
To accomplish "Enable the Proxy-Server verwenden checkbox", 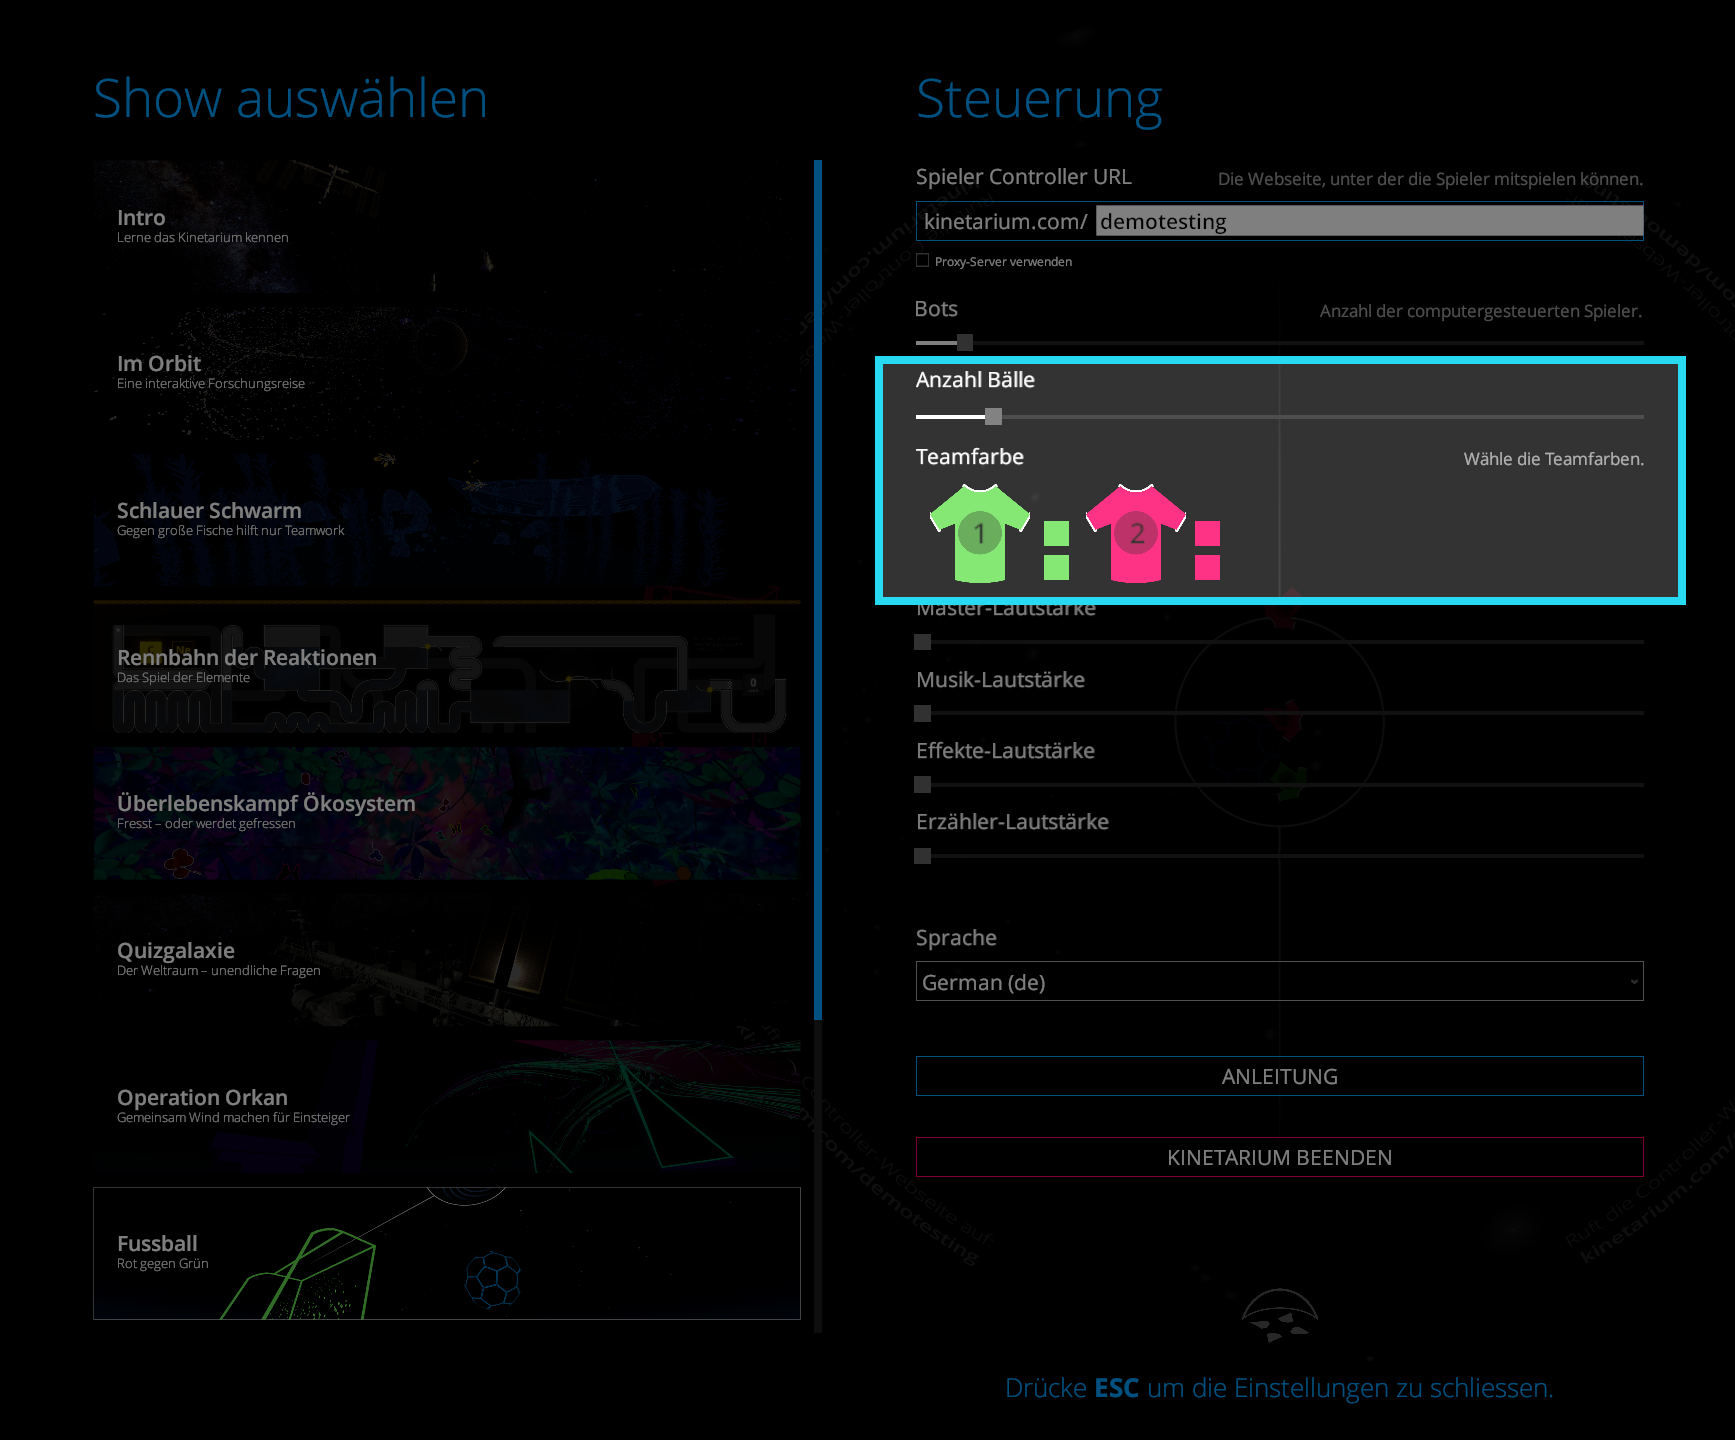I will tap(922, 261).
